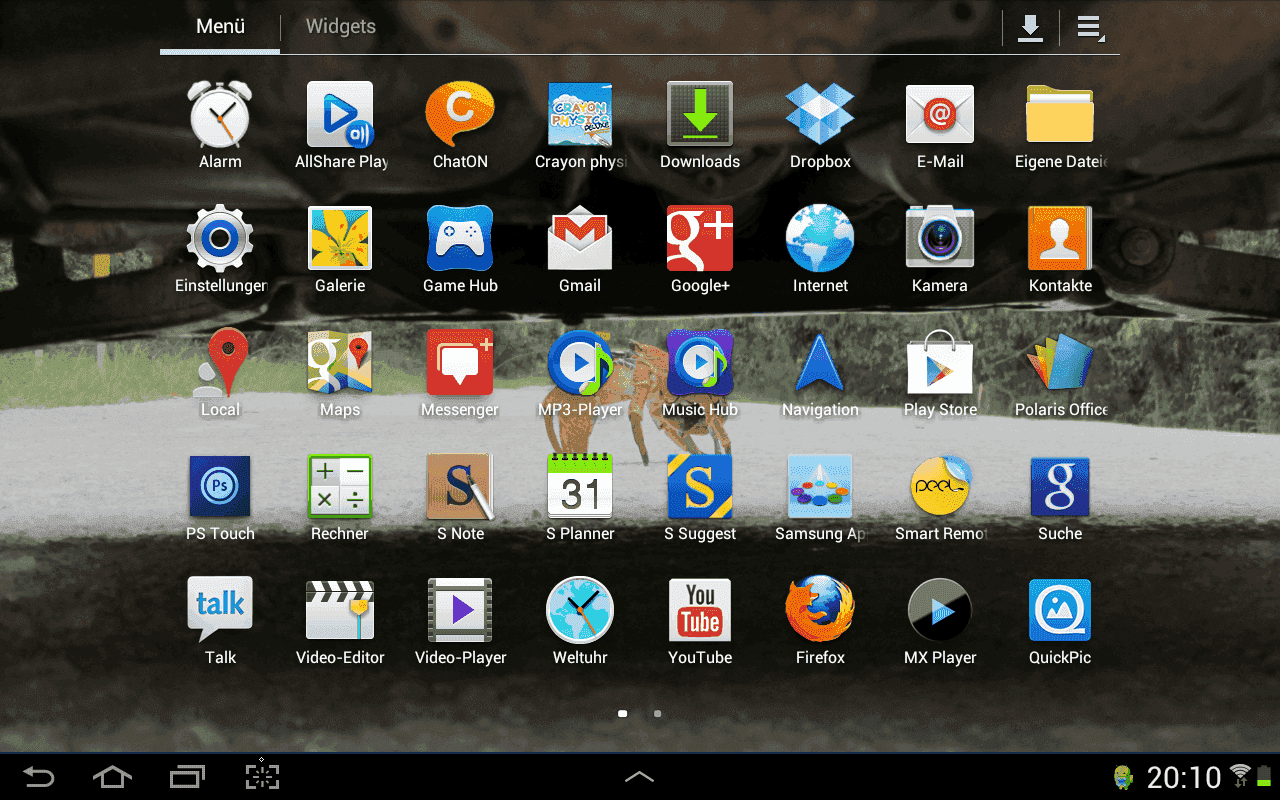Launch Dropbox
Image resolution: width=1280 pixels, height=800 pixels.
pos(820,126)
